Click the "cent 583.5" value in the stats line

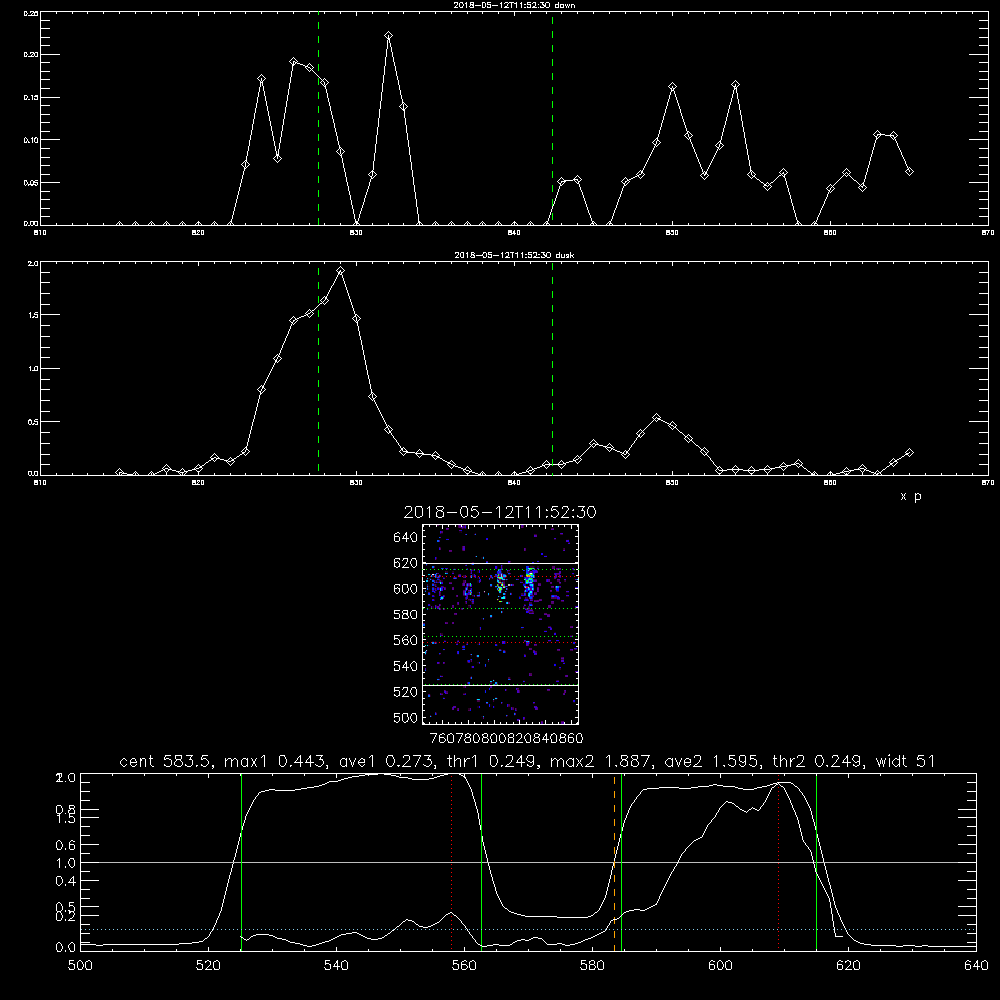pyautogui.click(x=165, y=761)
